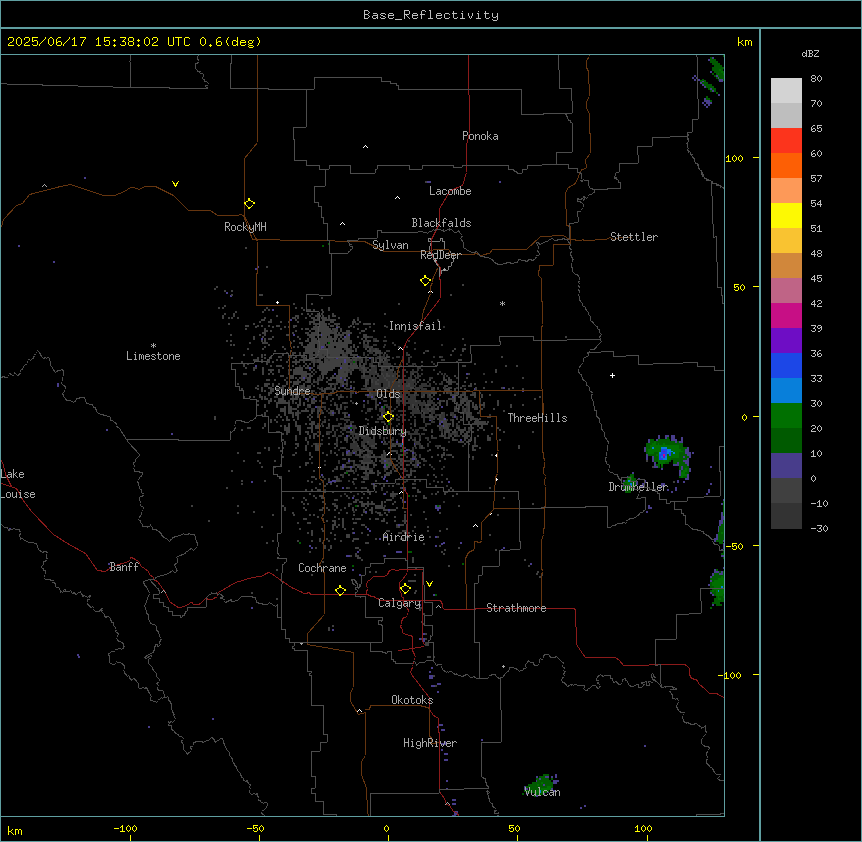Viewport: 862px width, 842px height.
Task: Click the asterisk marker east of Innisfail
Action: click(502, 303)
